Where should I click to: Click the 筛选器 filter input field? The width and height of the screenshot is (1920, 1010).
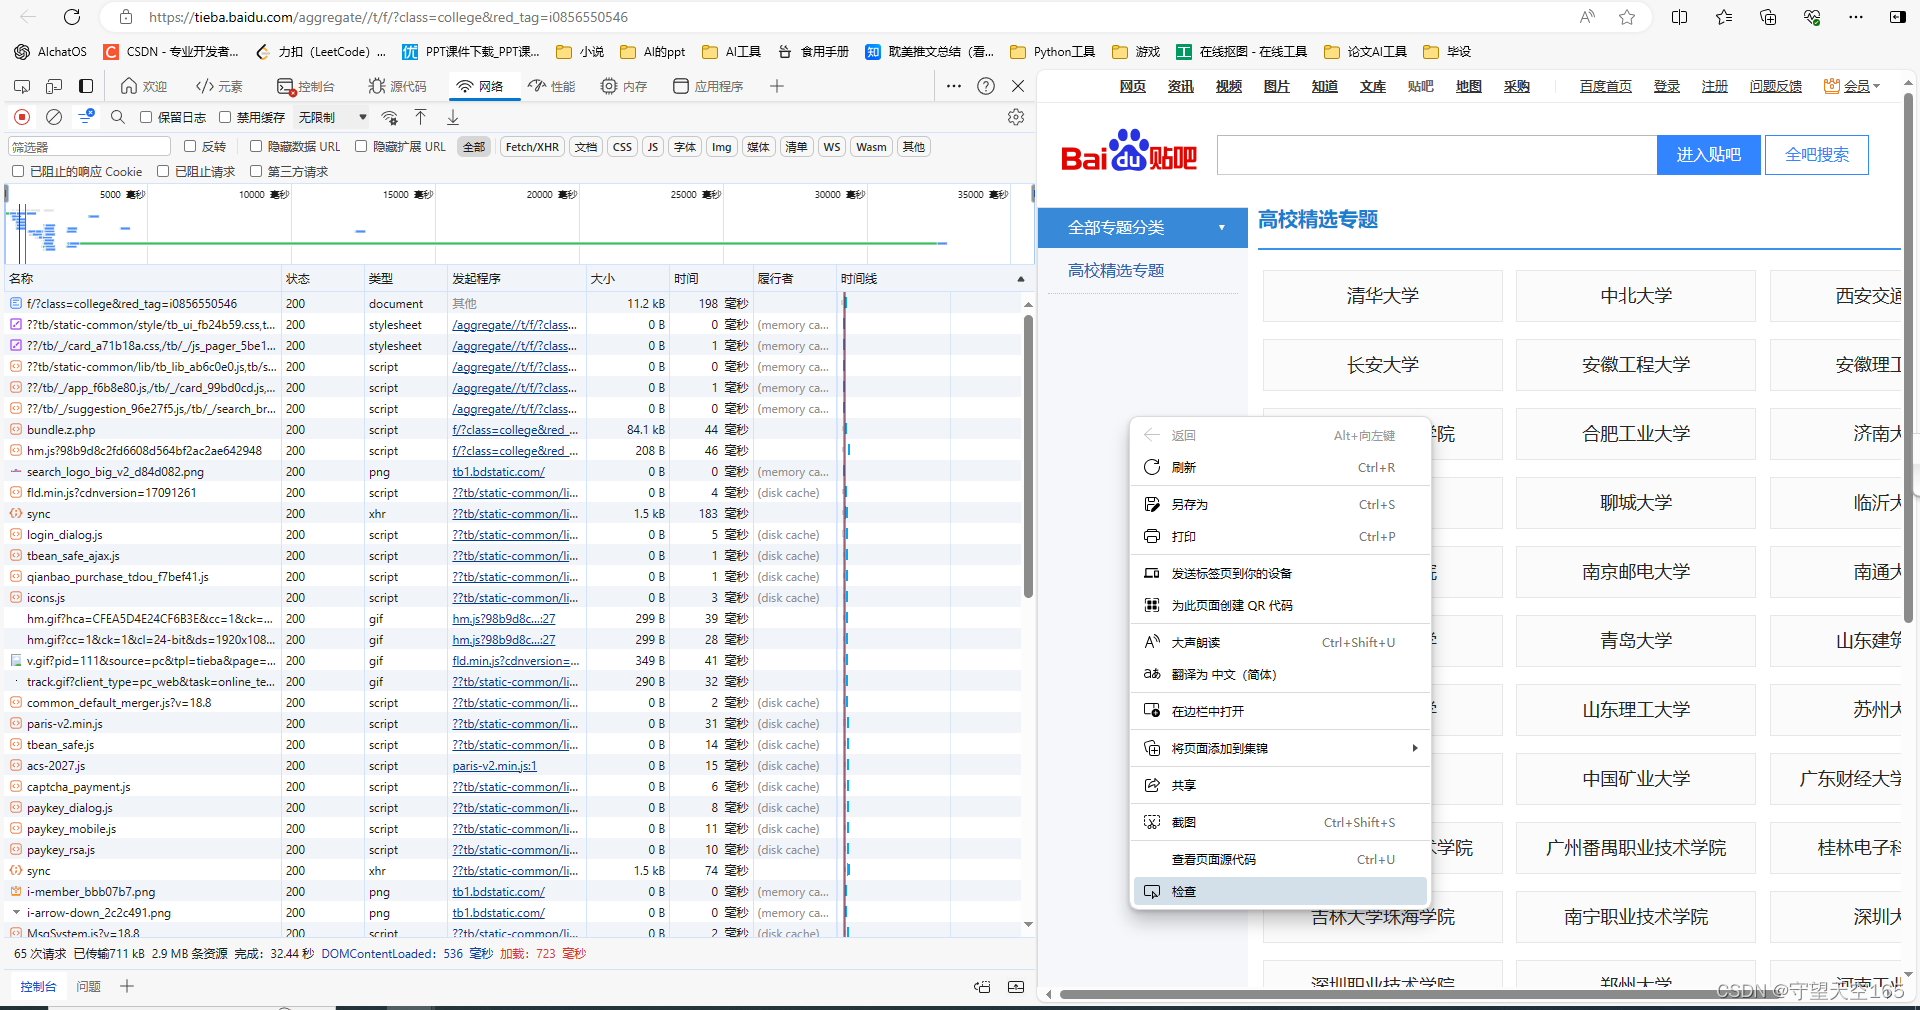(x=90, y=147)
